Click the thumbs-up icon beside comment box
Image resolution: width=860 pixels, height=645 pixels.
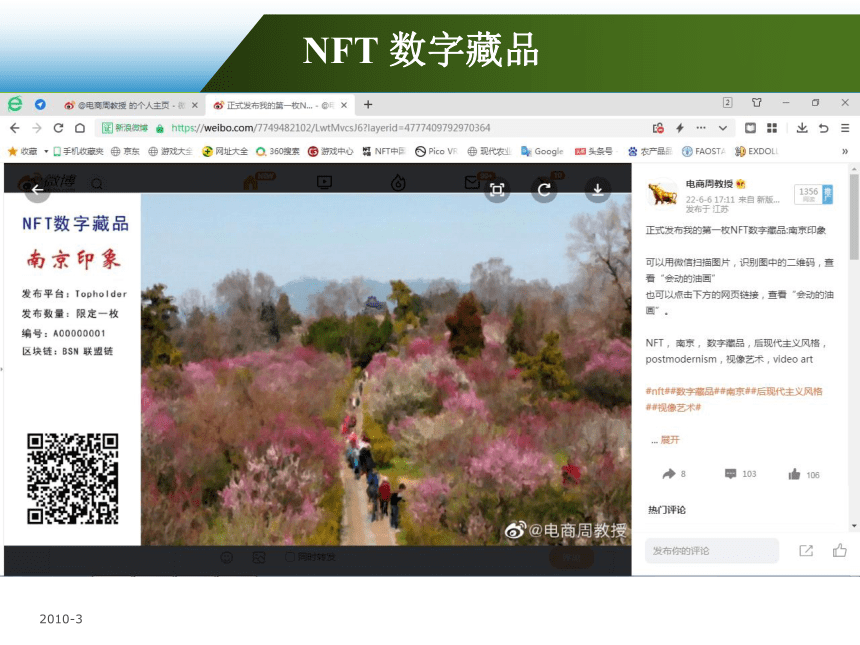pyautogui.click(x=840, y=550)
